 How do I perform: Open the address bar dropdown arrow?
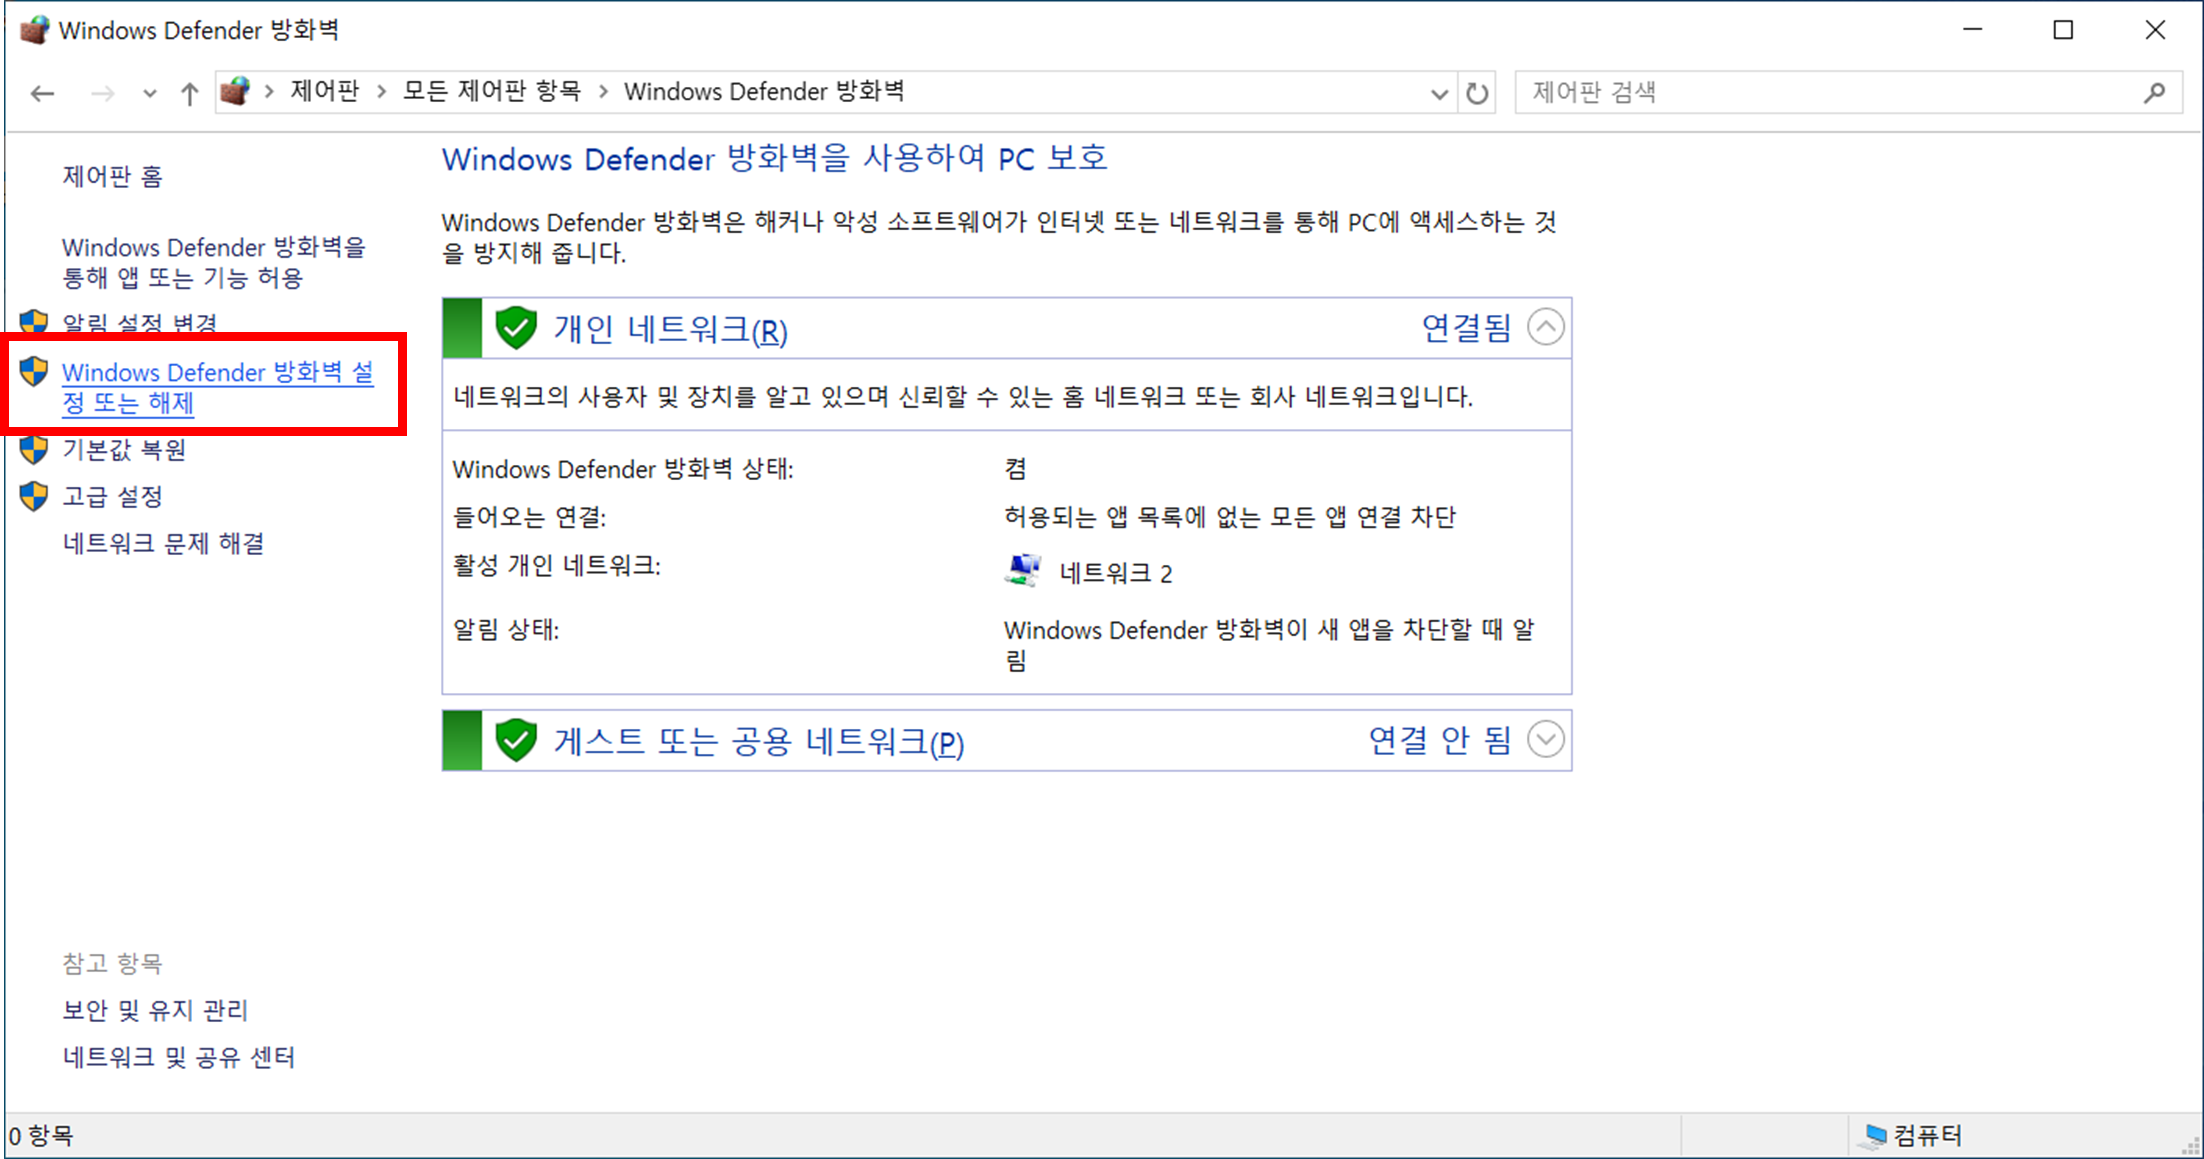point(1439,92)
